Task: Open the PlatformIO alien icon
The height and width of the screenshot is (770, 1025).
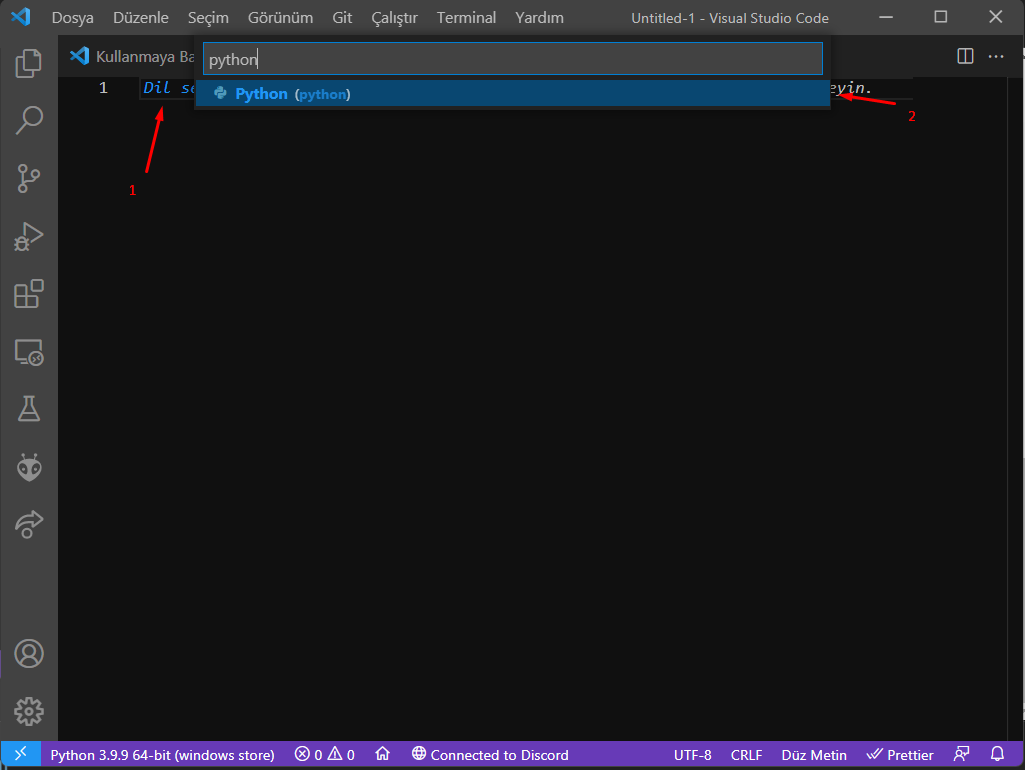Action: (29, 467)
